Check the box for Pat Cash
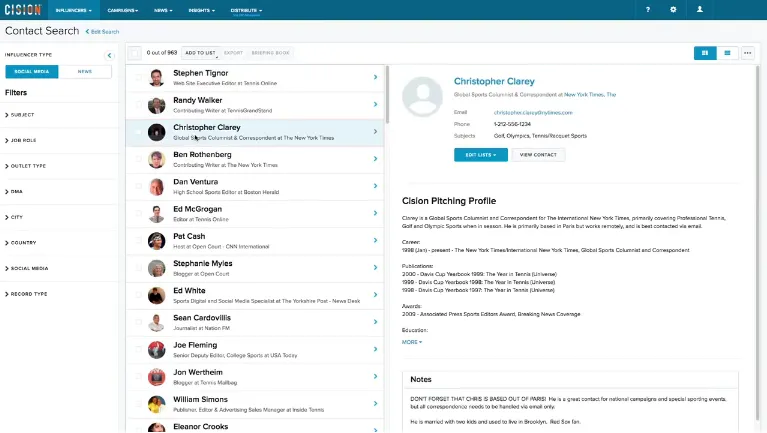This screenshot has width=767, height=433. tap(138, 240)
